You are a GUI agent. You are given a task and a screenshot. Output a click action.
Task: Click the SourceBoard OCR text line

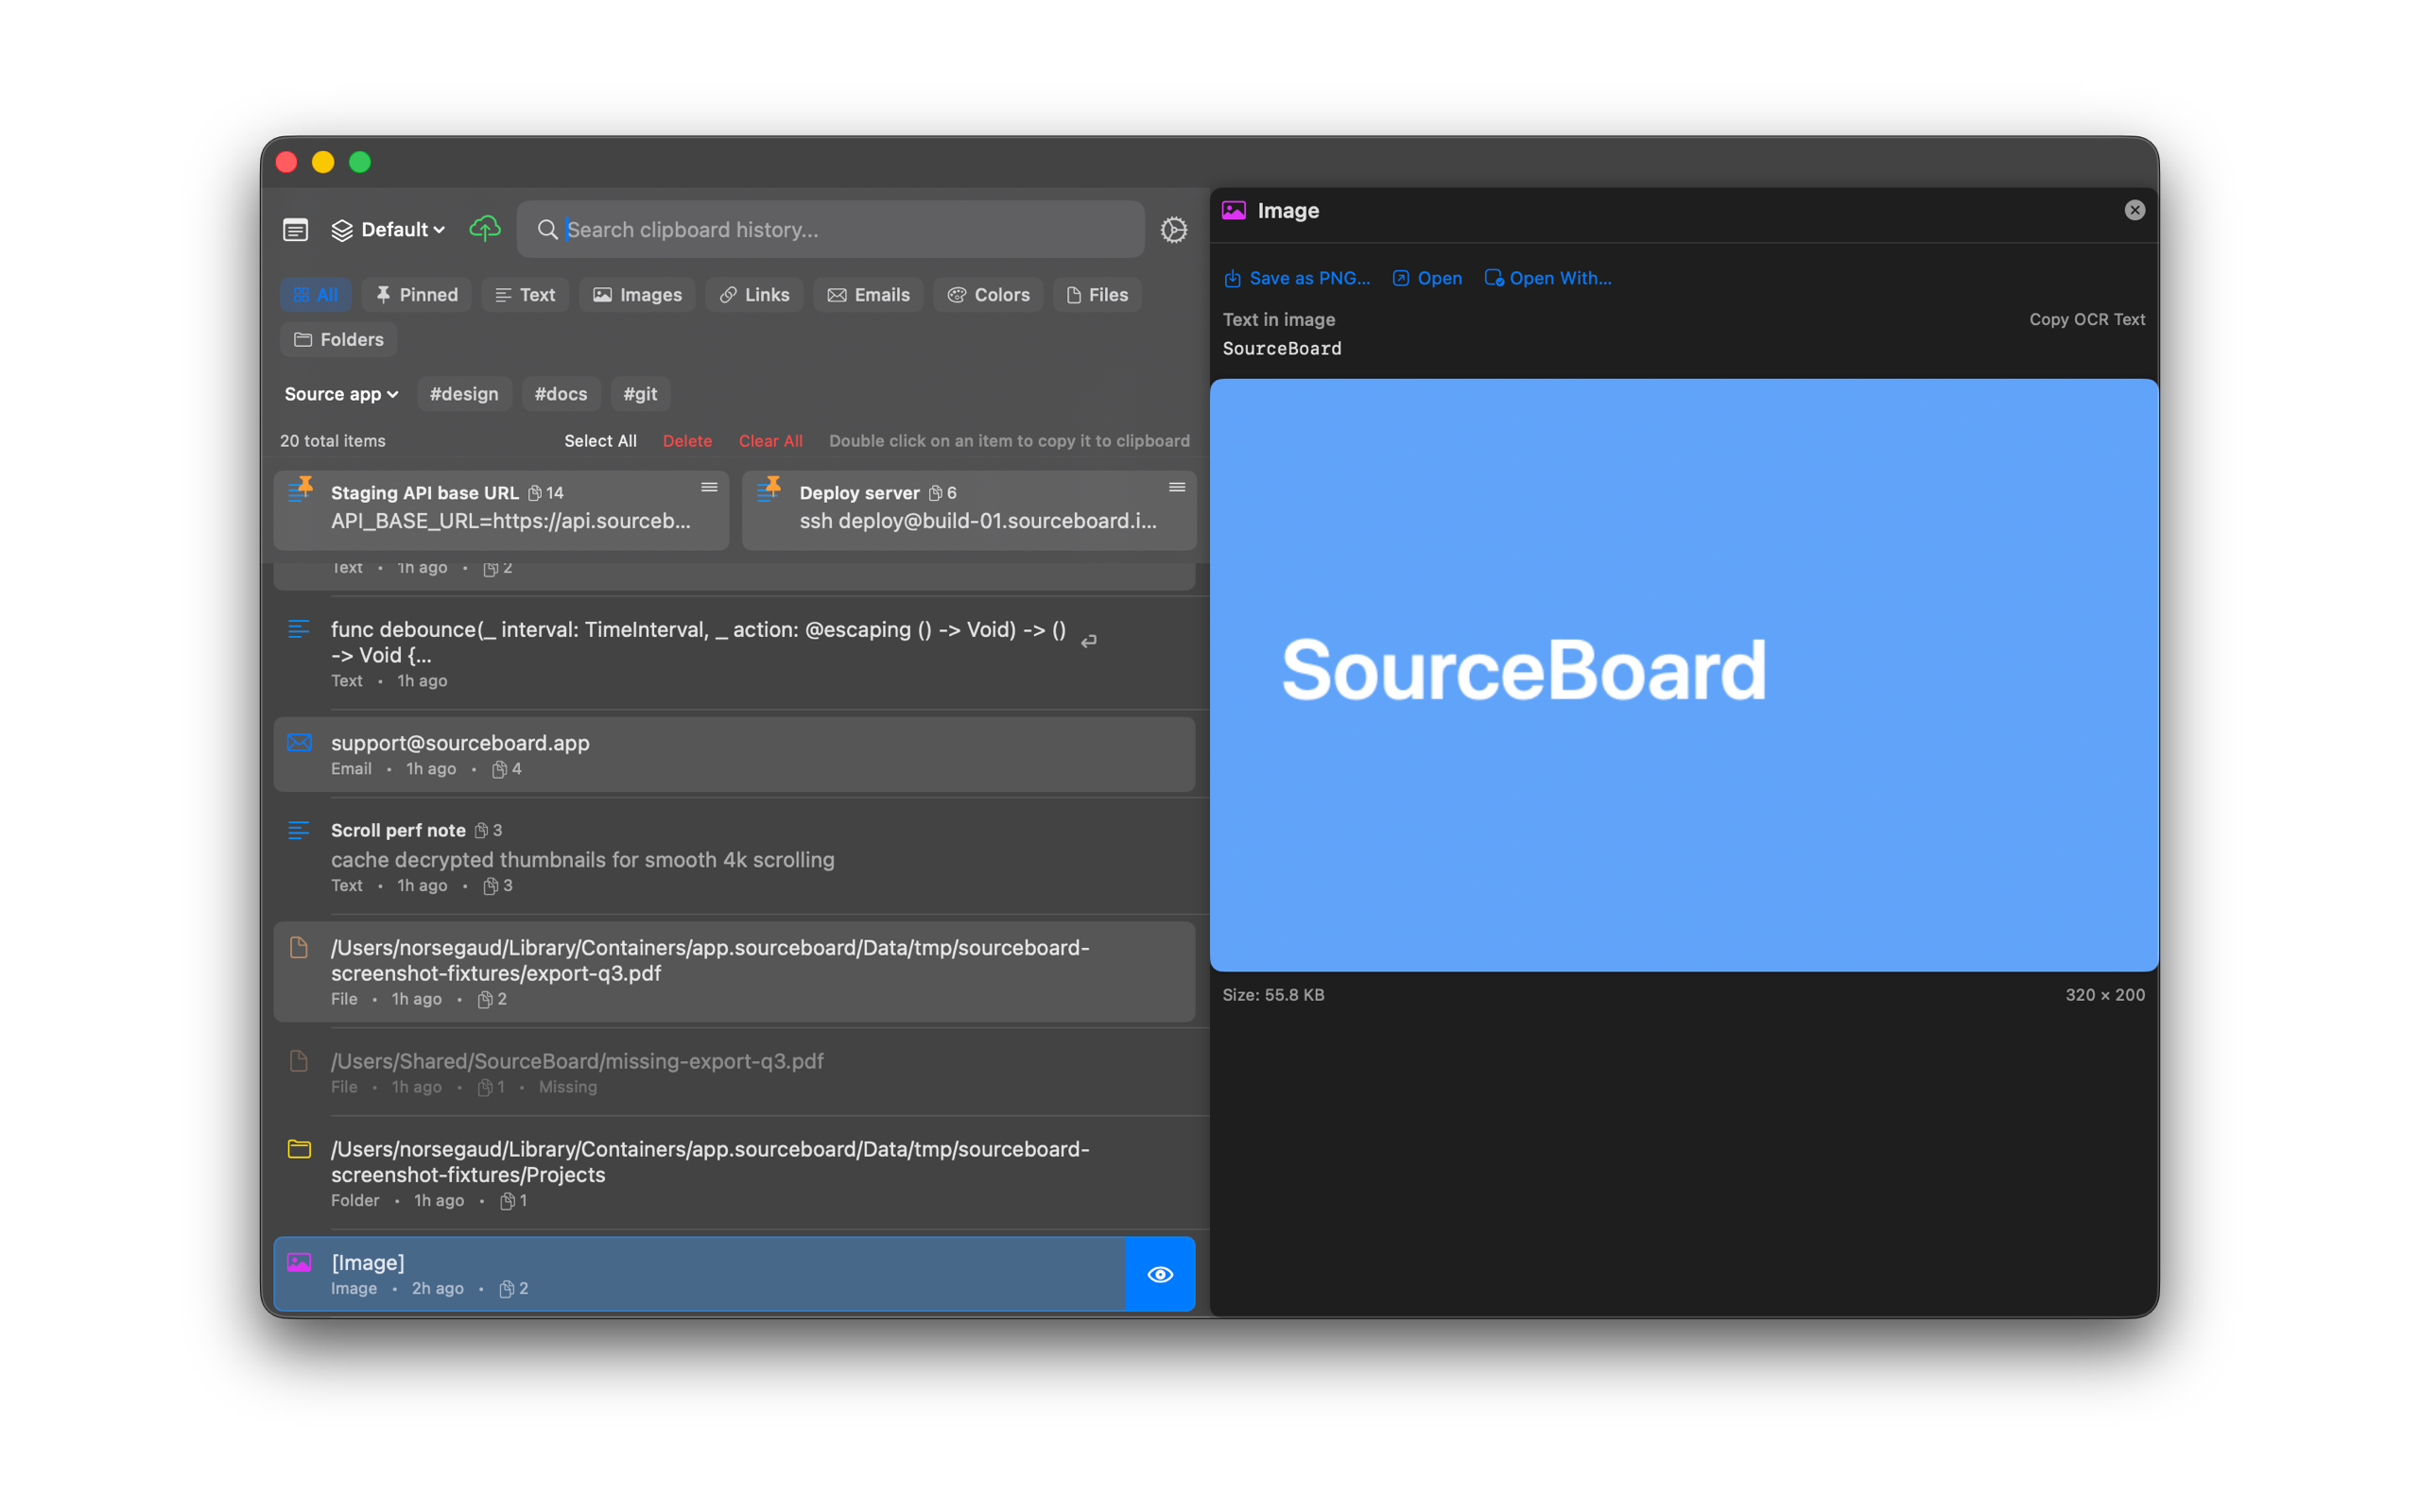point(1282,348)
